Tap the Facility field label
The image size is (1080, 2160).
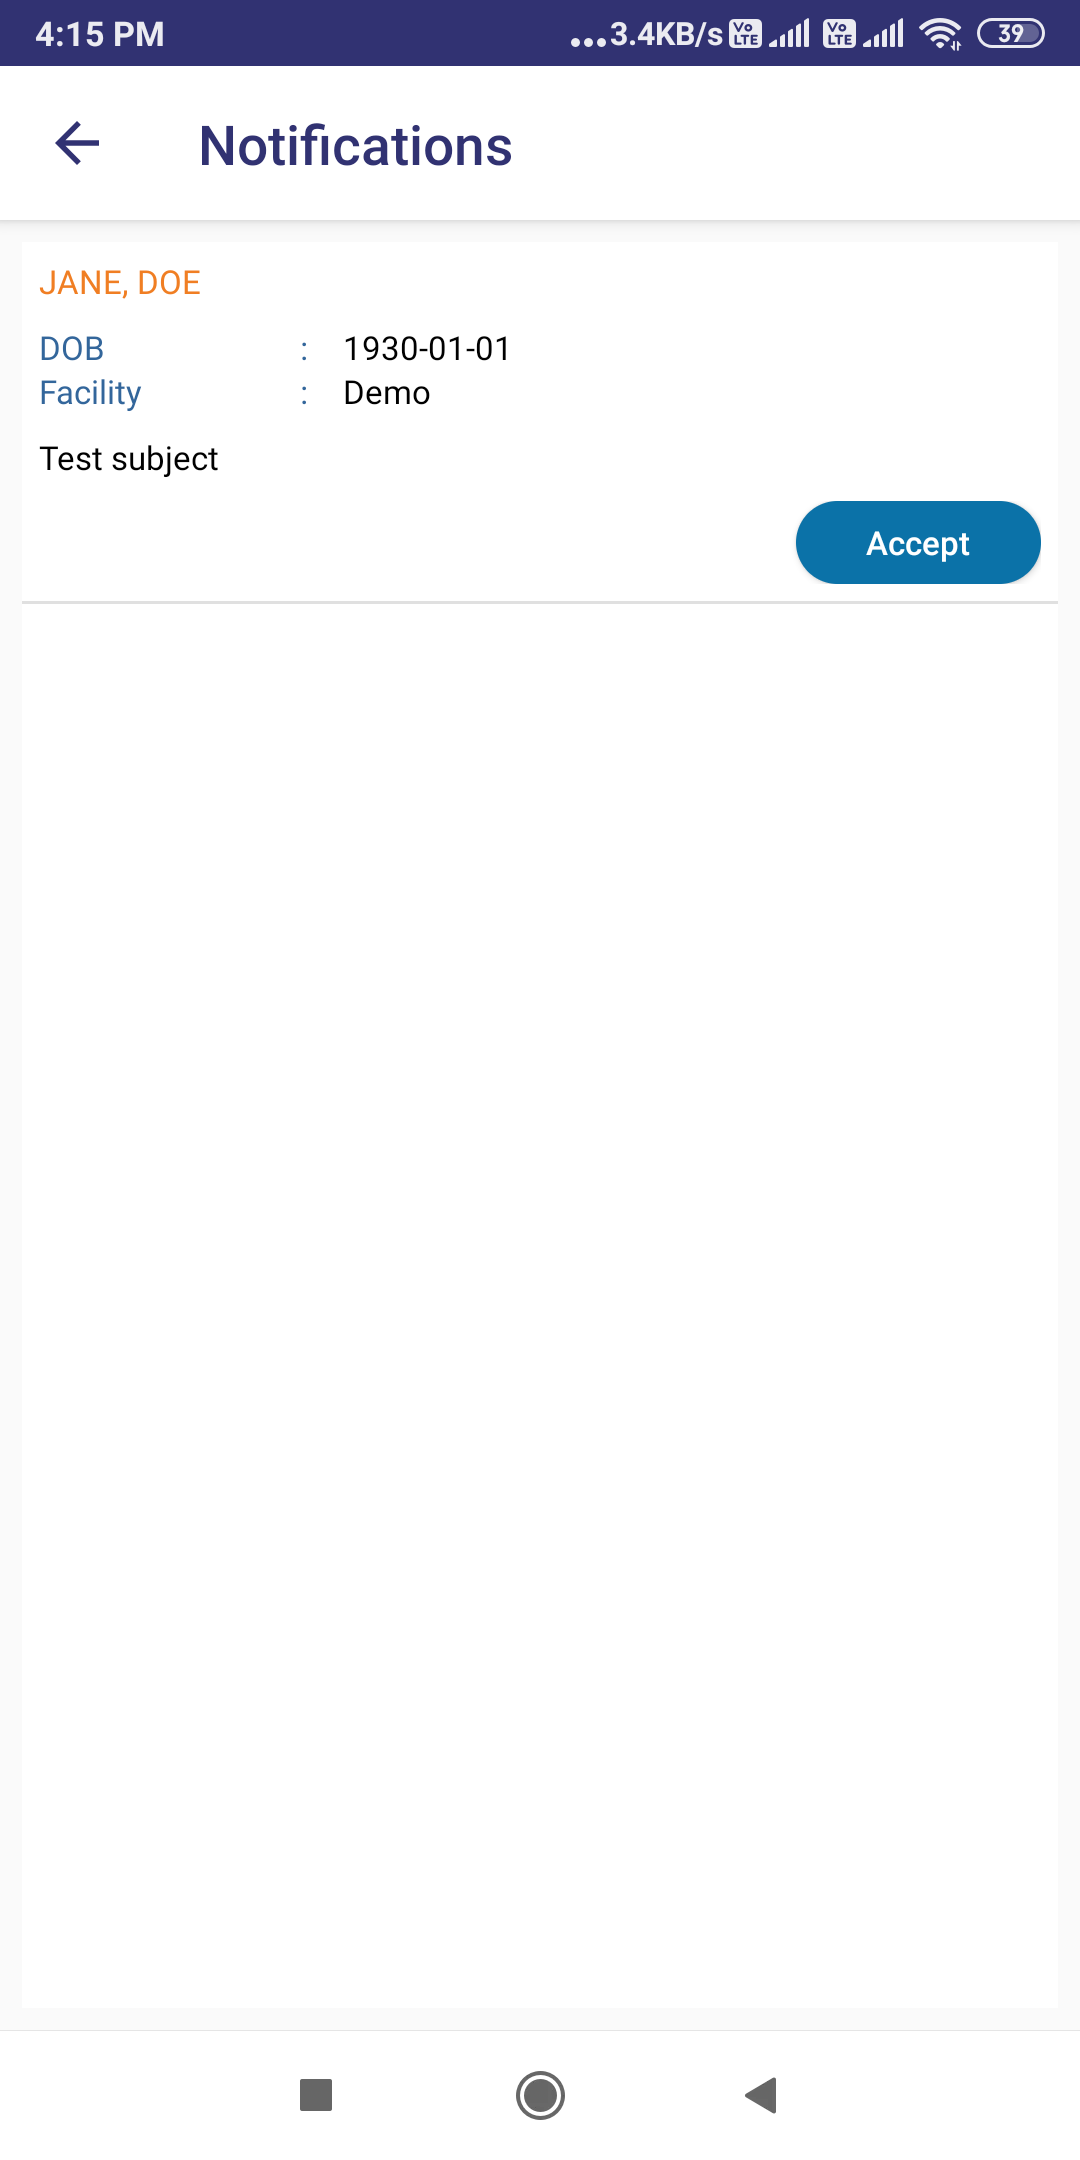90,393
